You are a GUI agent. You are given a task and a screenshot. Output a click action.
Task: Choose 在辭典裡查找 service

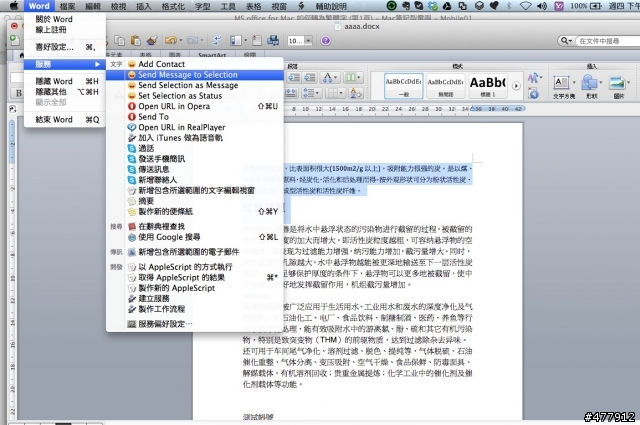(x=195, y=226)
